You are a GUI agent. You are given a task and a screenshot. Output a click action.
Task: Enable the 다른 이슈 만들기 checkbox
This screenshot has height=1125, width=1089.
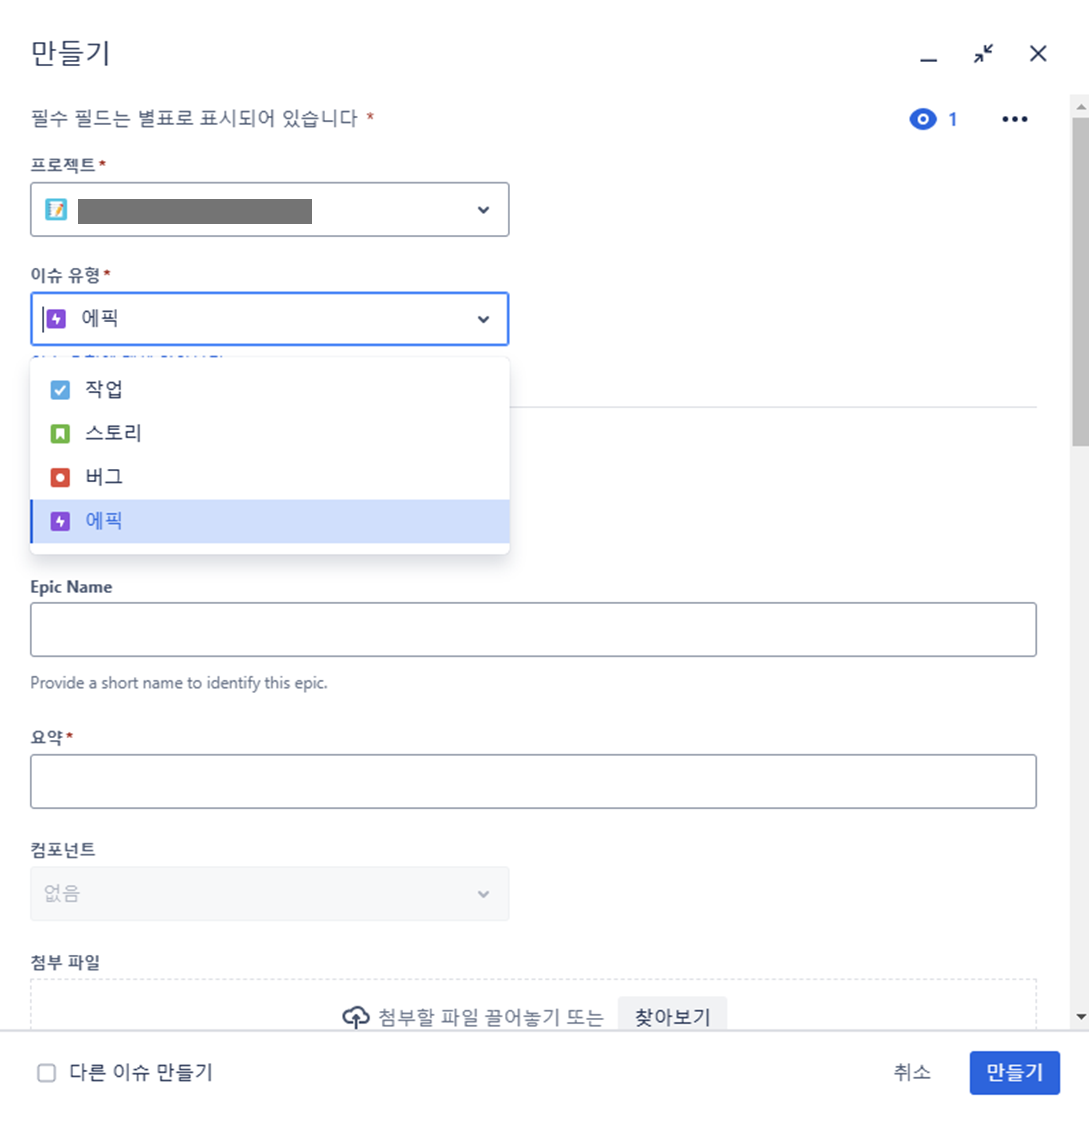(47, 1073)
